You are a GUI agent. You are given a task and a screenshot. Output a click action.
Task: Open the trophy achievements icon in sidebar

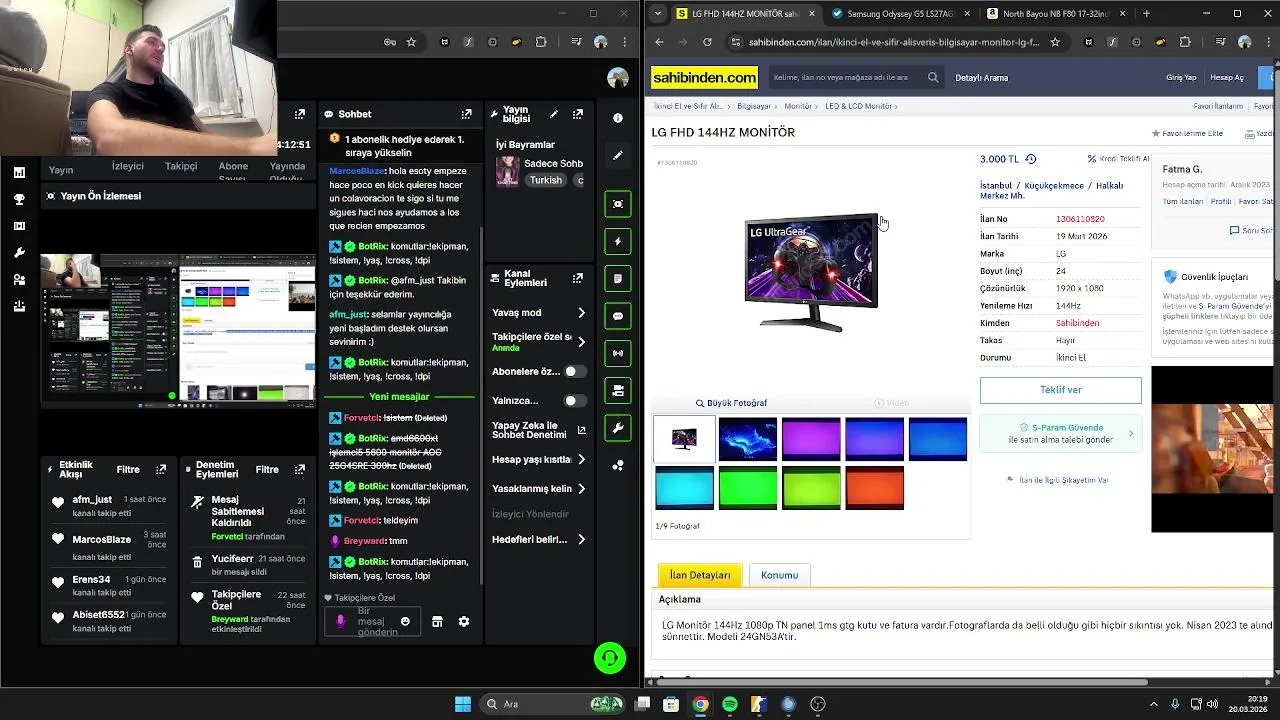(x=19, y=199)
